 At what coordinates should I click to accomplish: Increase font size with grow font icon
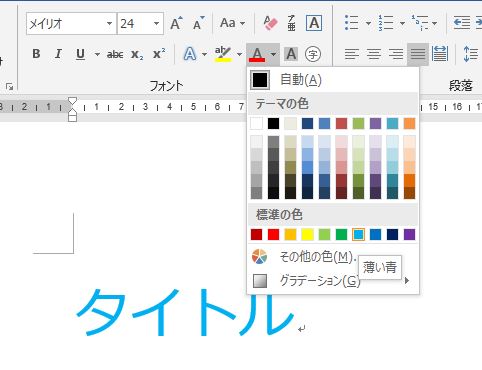click(176, 23)
